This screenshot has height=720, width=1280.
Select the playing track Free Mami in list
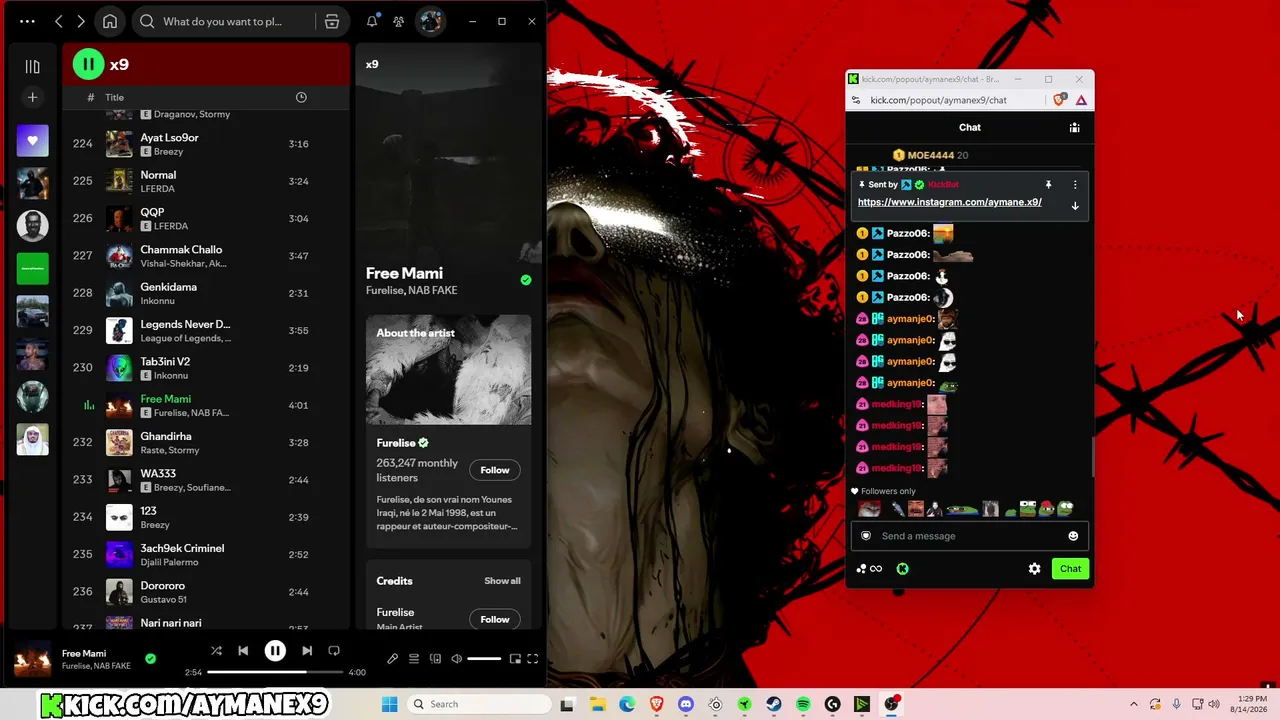(205, 405)
